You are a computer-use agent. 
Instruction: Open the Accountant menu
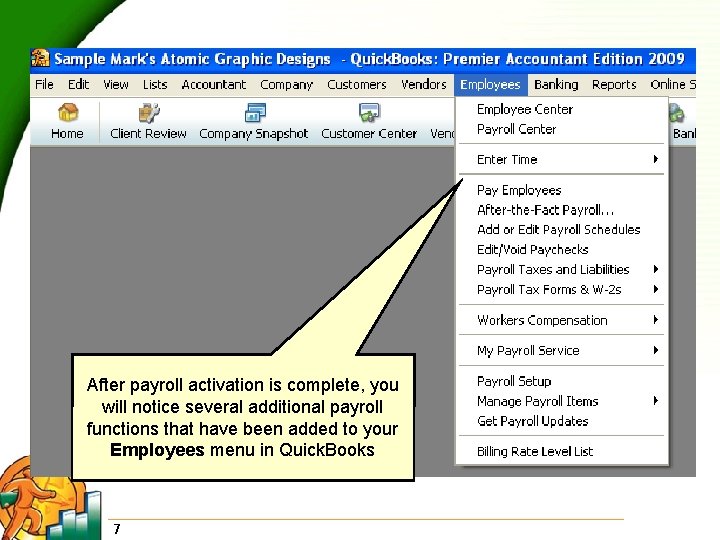point(214,84)
